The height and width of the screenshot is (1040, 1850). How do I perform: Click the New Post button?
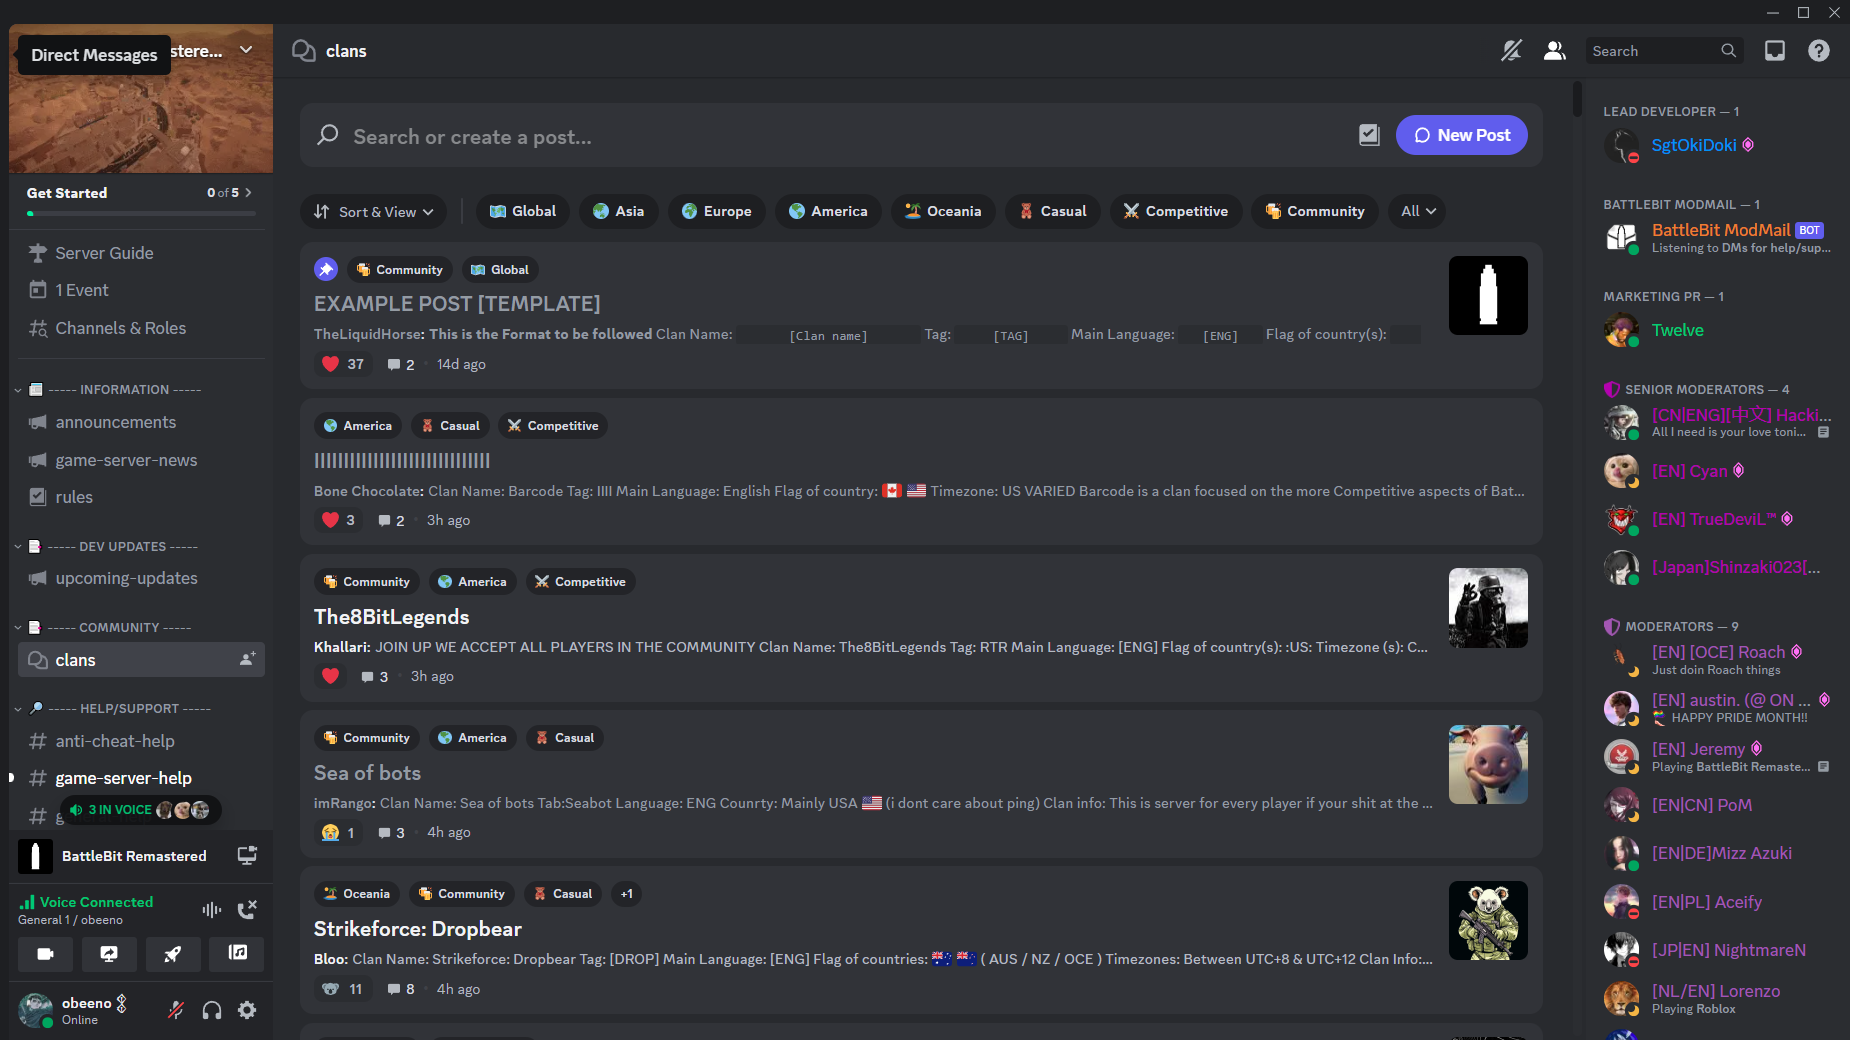click(1461, 135)
